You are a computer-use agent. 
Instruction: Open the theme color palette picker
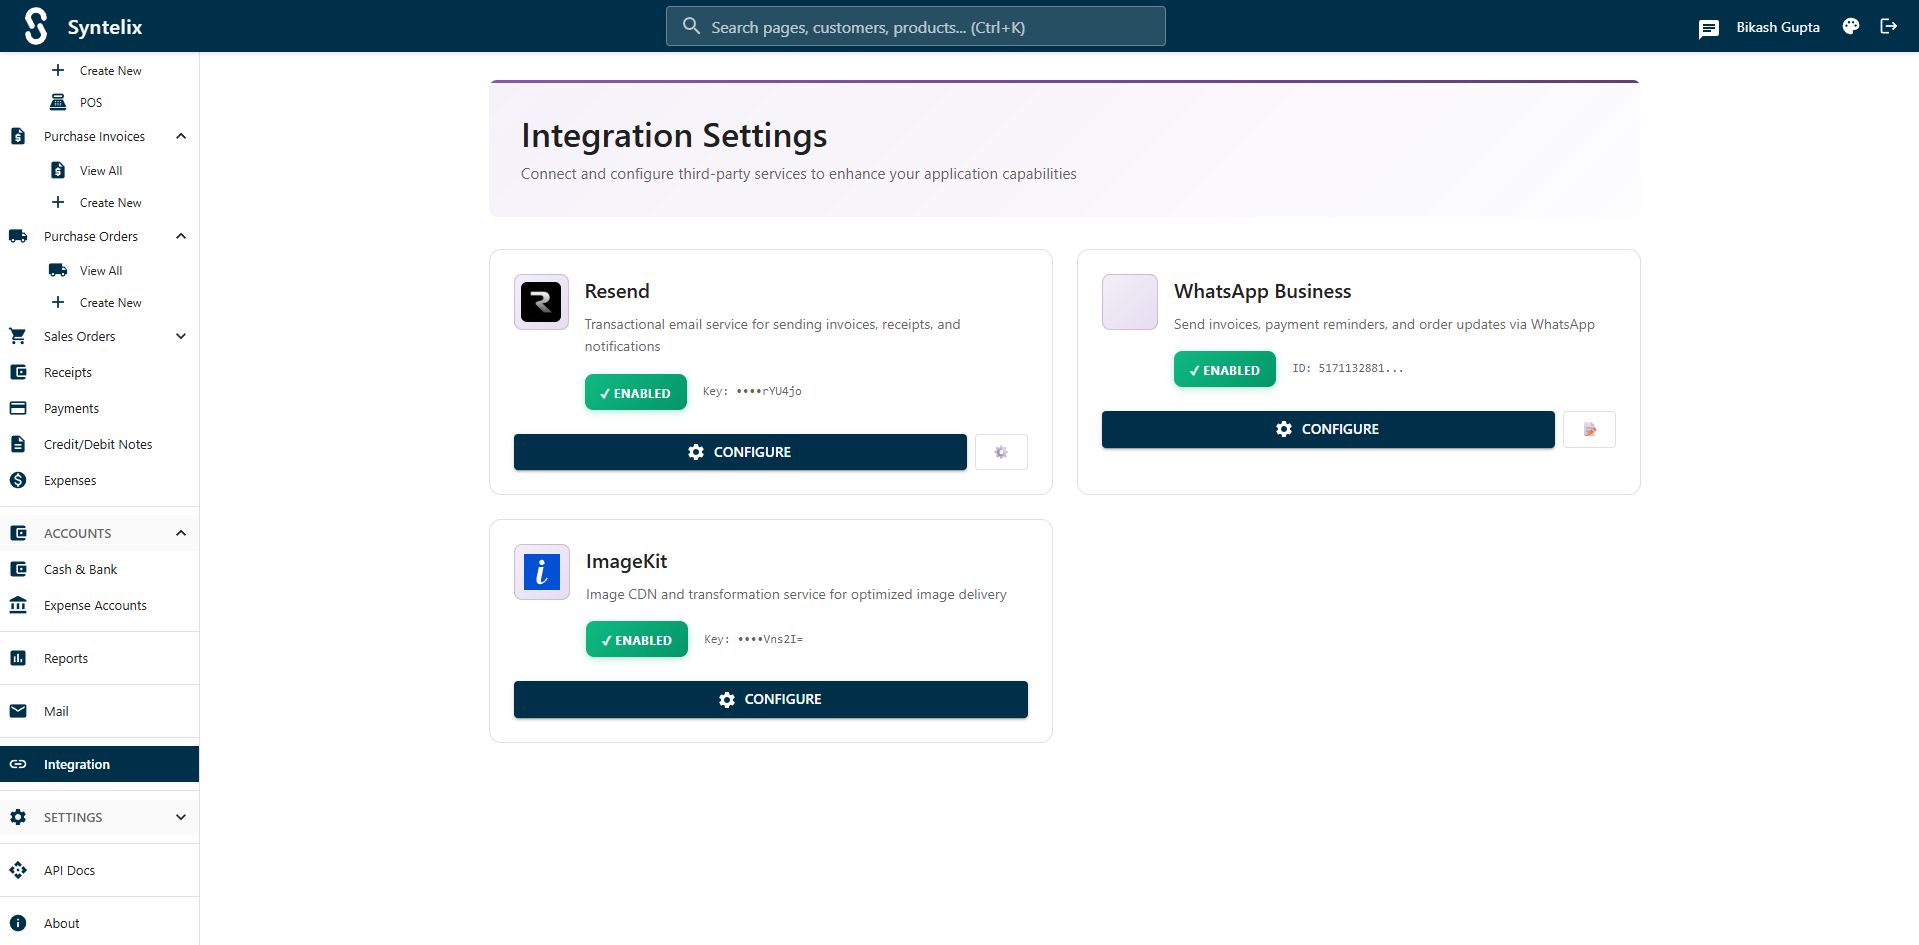1851,27
